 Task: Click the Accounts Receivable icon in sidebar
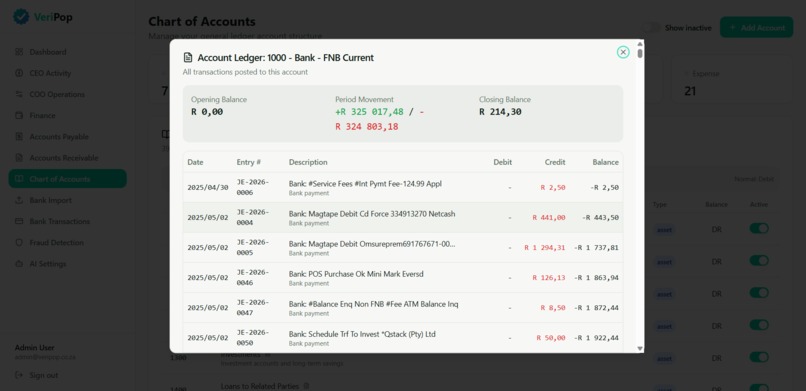tap(19, 158)
